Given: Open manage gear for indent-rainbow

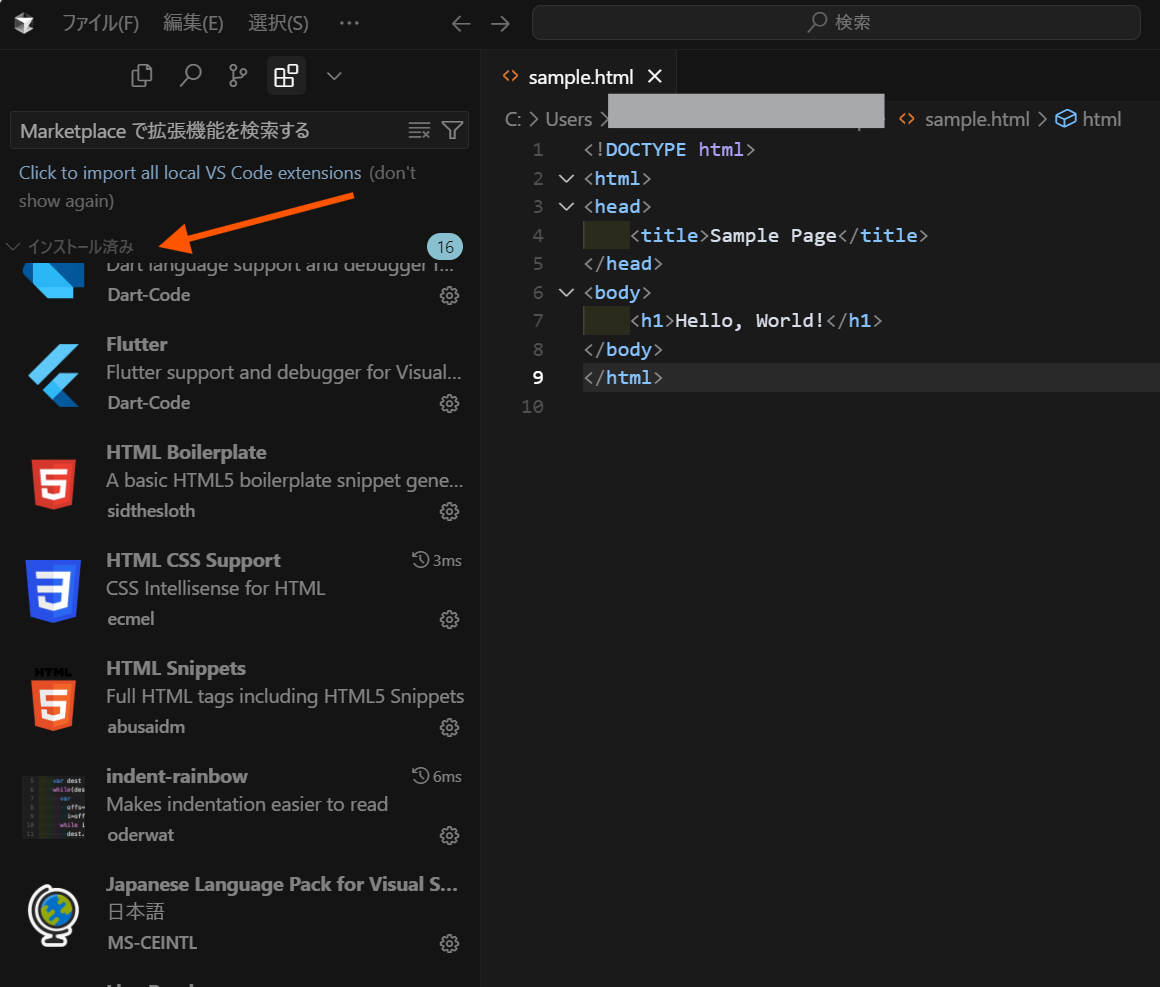Looking at the screenshot, I should 449,835.
